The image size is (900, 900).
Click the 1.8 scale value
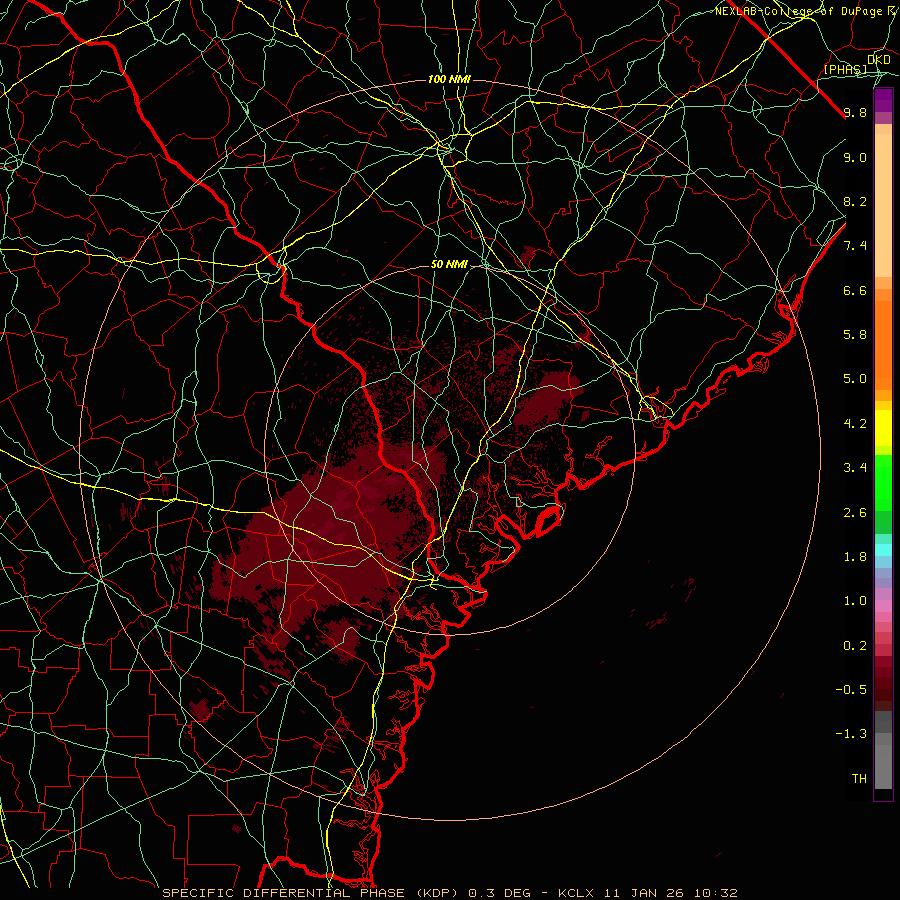tap(855, 557)
